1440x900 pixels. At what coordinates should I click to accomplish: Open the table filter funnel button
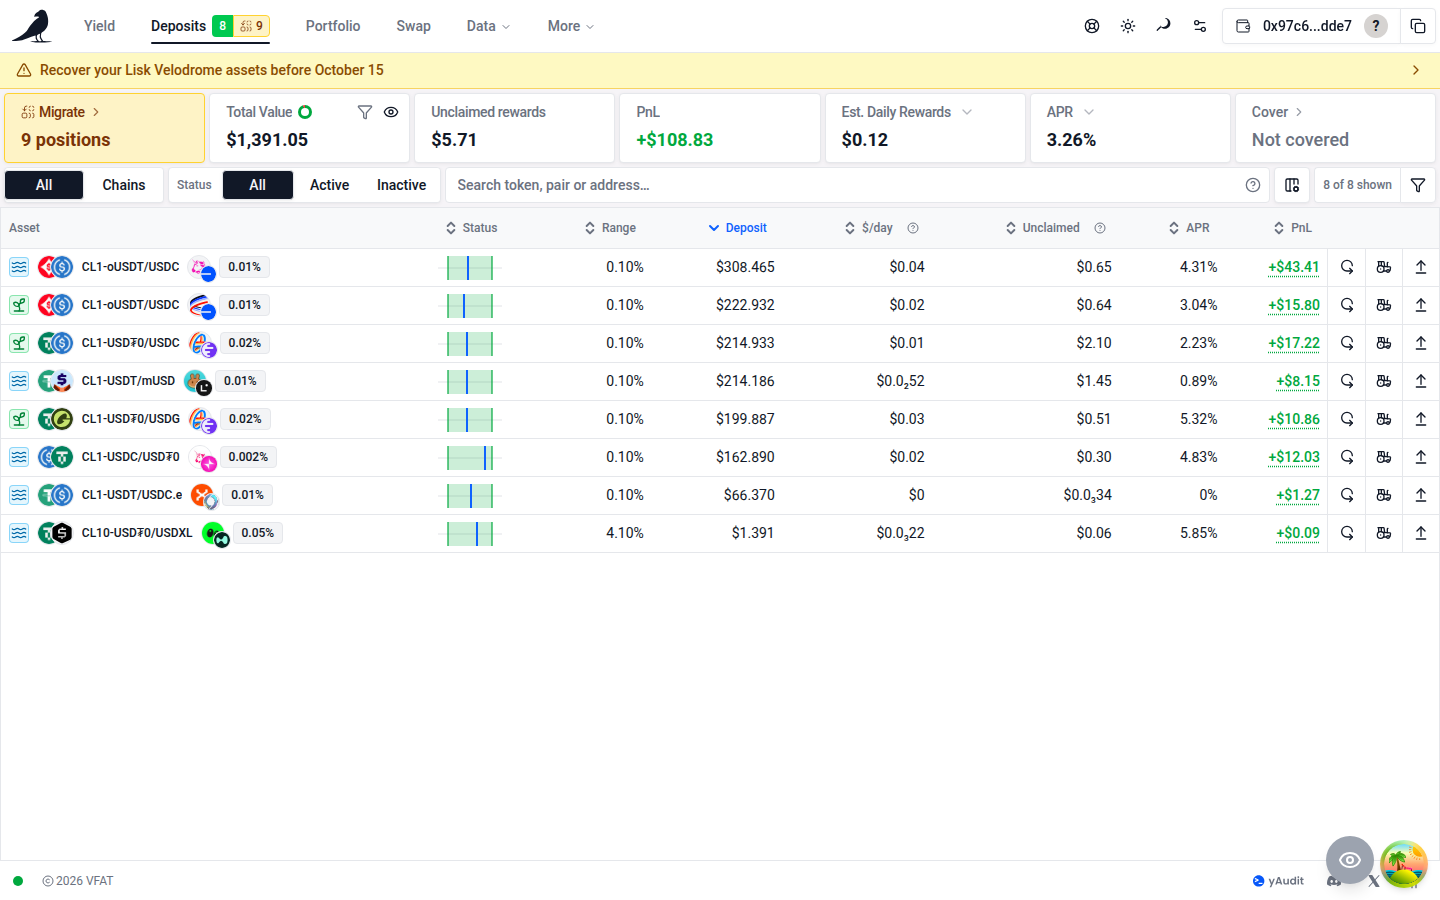coord(1418,185)
